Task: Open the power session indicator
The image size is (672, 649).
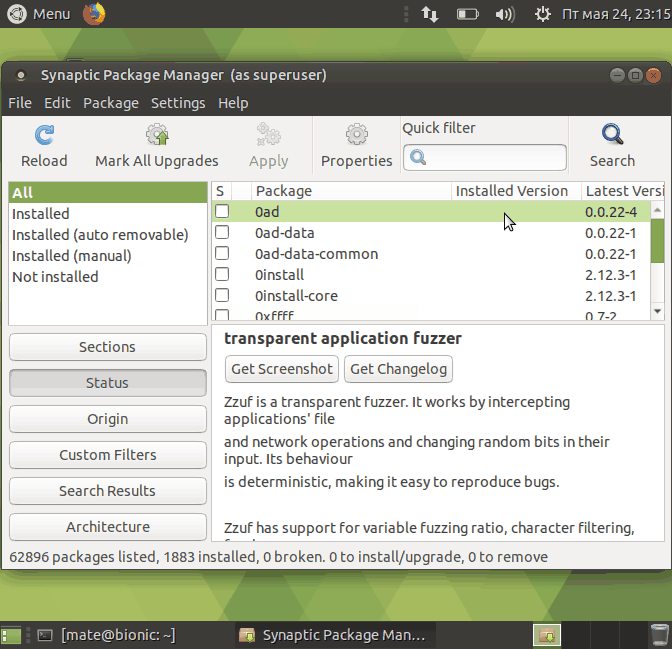Action: point(543,14)
